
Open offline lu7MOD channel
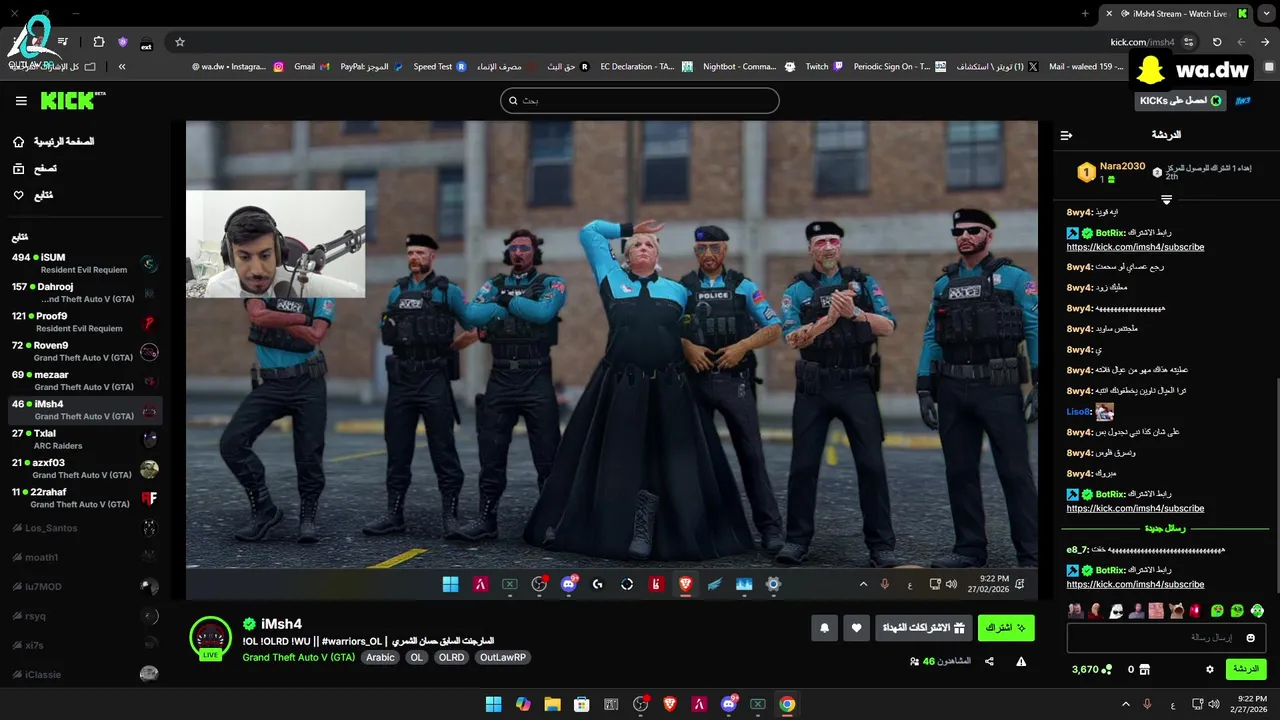84,586
